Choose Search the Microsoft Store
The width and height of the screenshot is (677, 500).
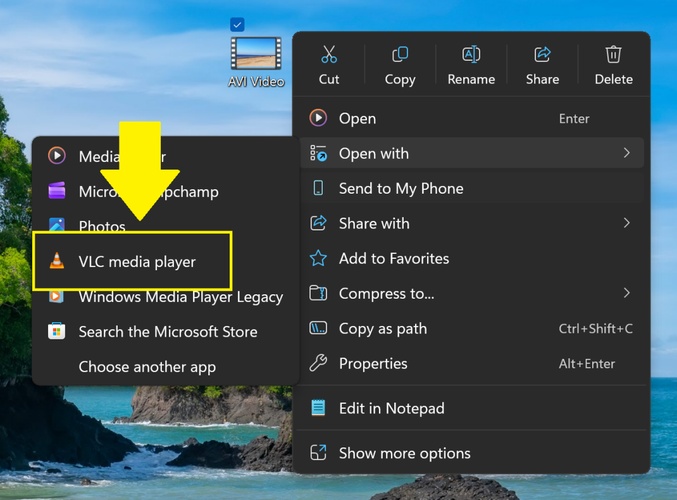coord(166,332)
